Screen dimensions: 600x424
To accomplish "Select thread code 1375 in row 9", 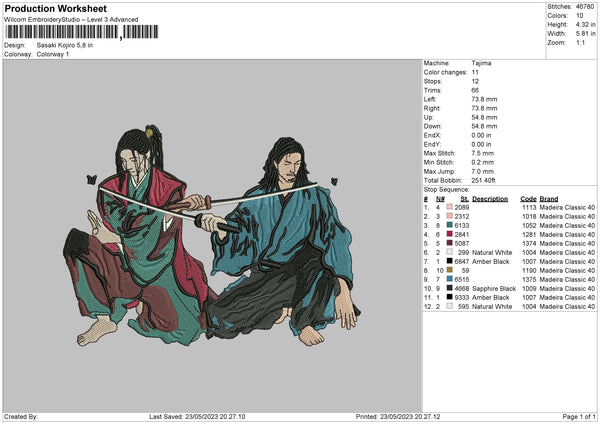I will click(530, 280).
